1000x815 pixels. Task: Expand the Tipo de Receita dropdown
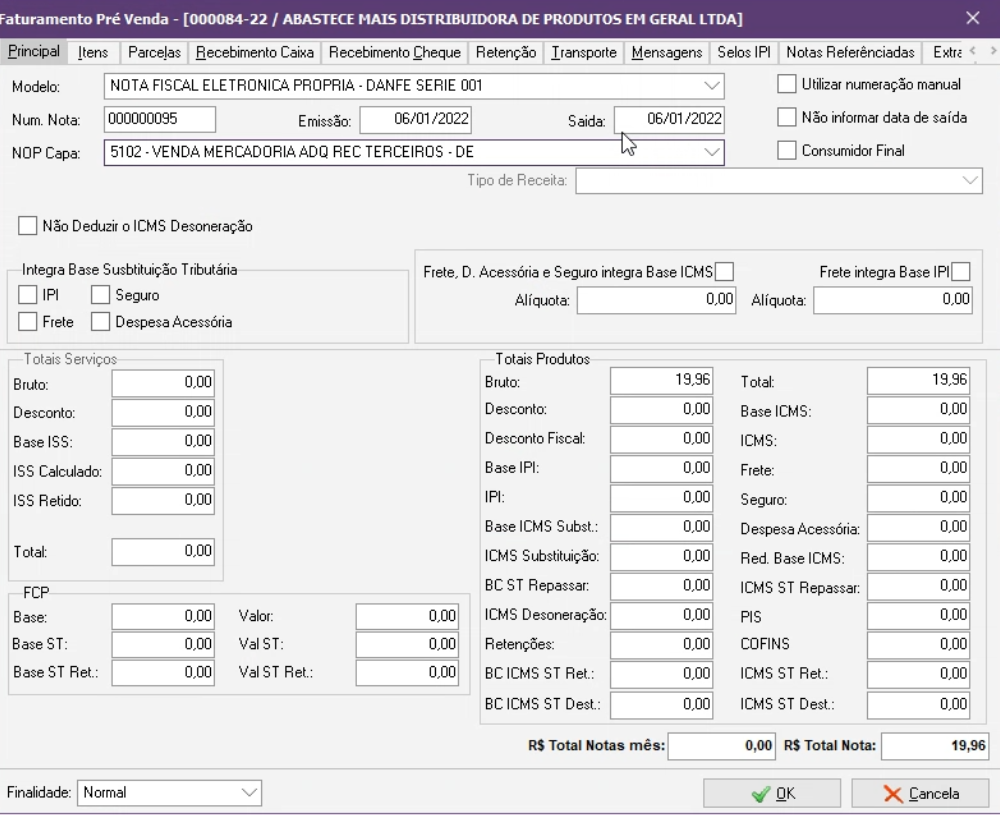click(970, 181)
